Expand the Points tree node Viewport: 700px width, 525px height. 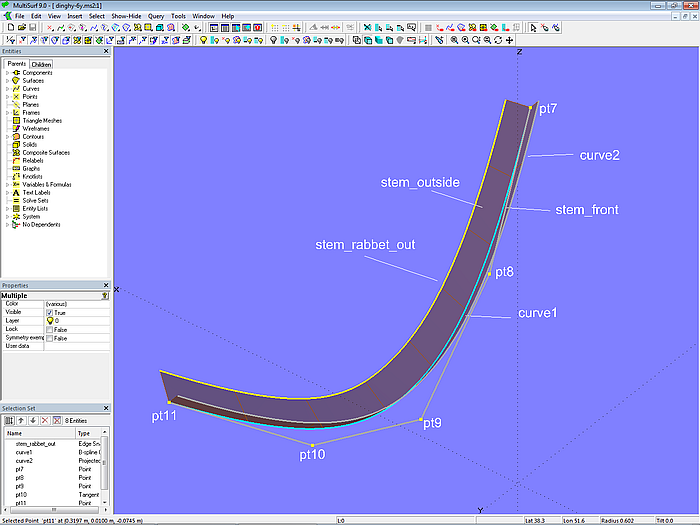(x=7, y=97)
